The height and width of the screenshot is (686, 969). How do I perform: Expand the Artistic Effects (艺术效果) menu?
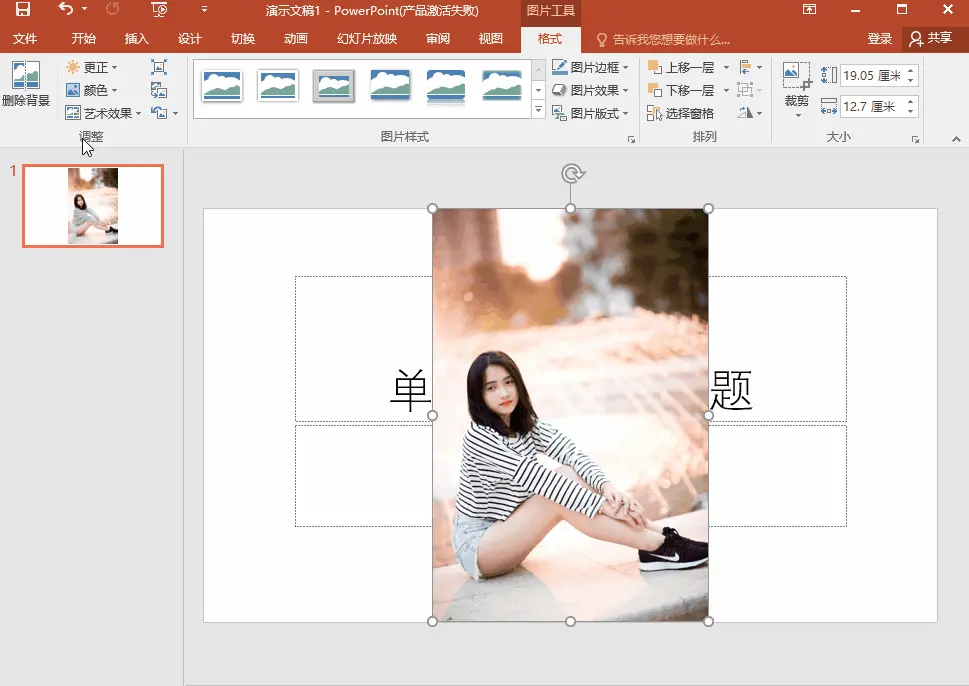pyautogui.click(x=103, y=113)
